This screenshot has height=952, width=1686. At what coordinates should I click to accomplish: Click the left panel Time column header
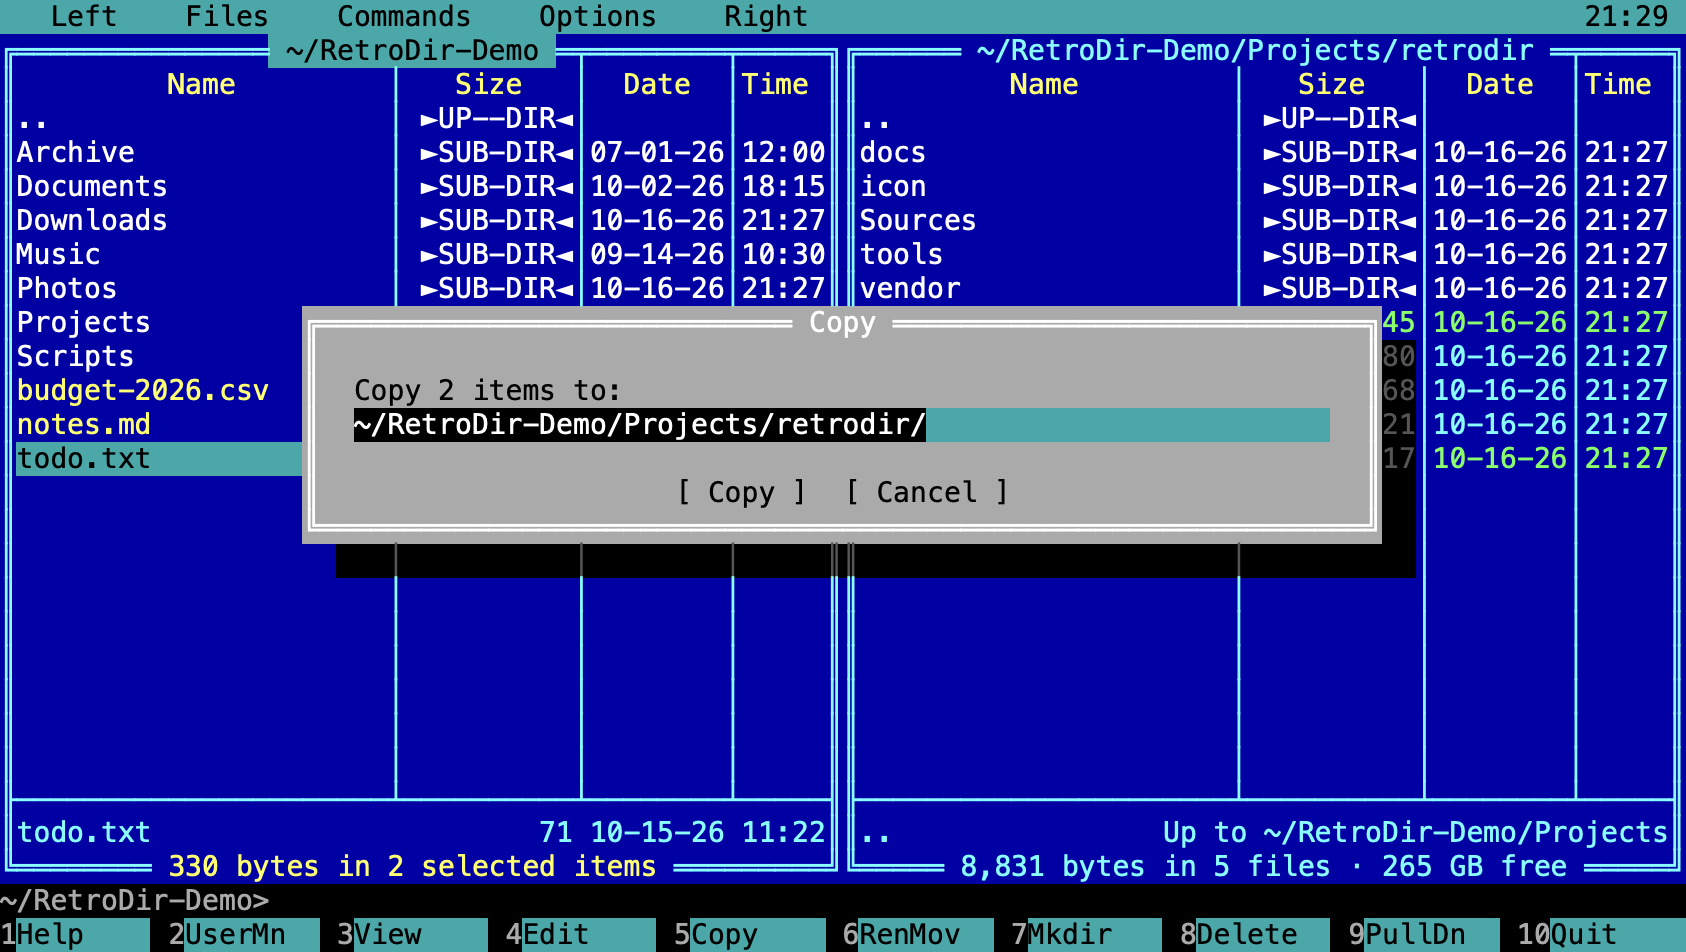coord(775,84)
